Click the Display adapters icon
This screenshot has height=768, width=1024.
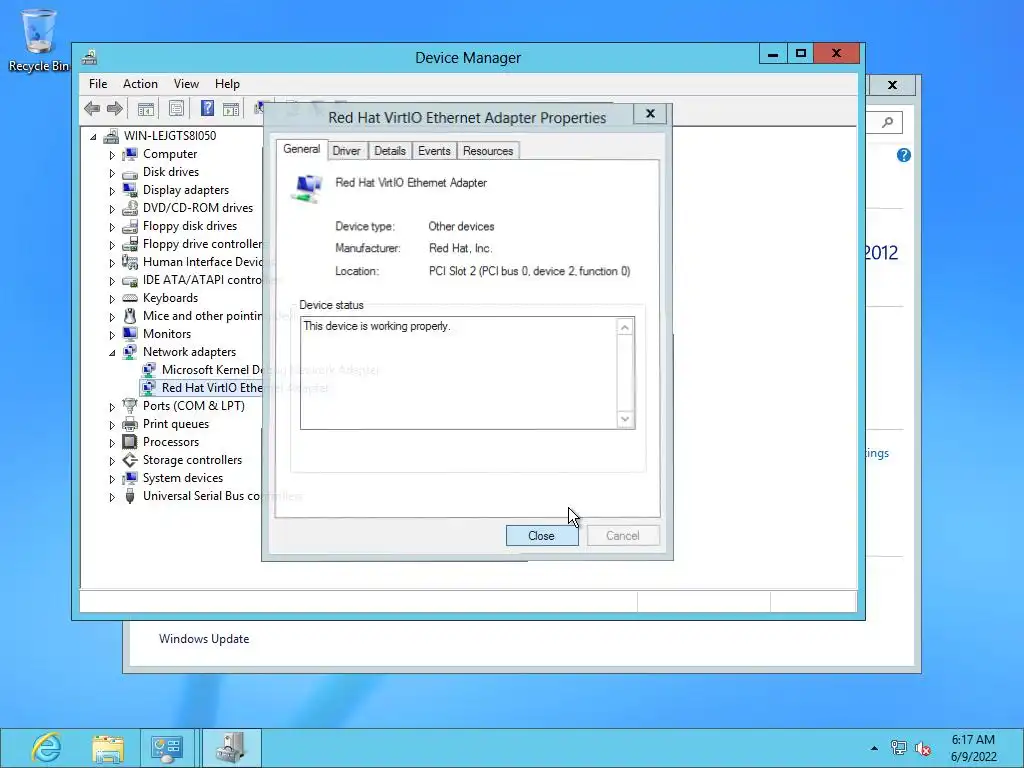tap(130, 189)
